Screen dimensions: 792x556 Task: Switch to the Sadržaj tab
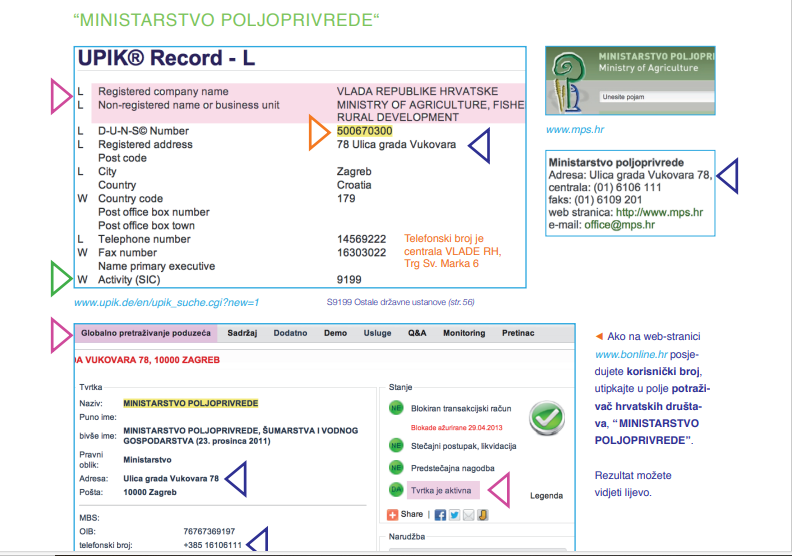pos(242,333)
